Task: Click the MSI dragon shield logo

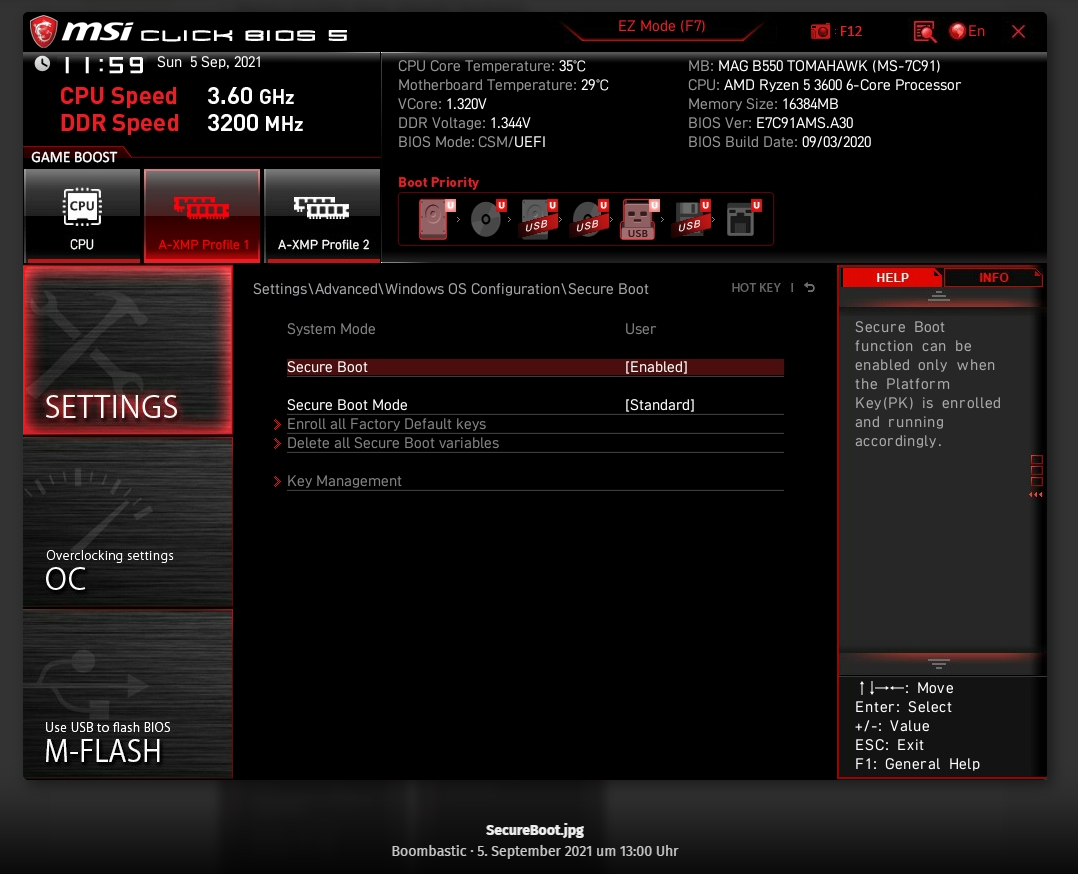Action: 43,32
